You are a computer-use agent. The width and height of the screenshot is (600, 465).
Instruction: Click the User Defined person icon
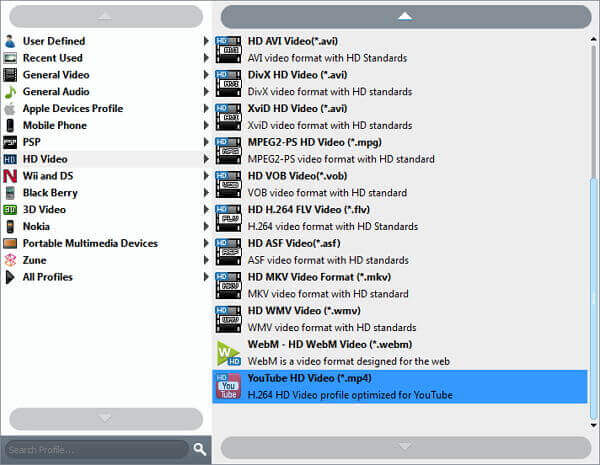pos(10,41)
